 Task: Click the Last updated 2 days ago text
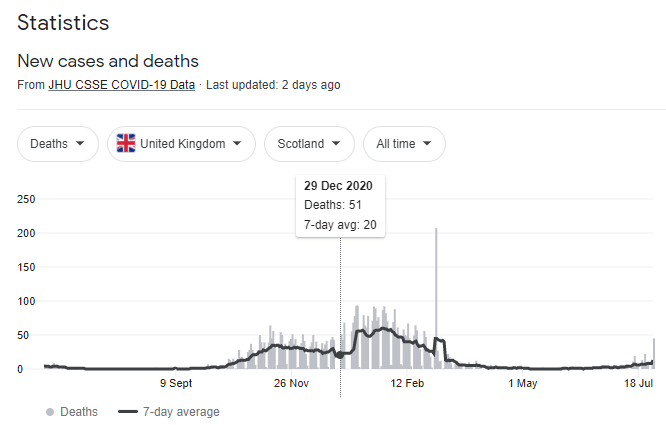273,85
